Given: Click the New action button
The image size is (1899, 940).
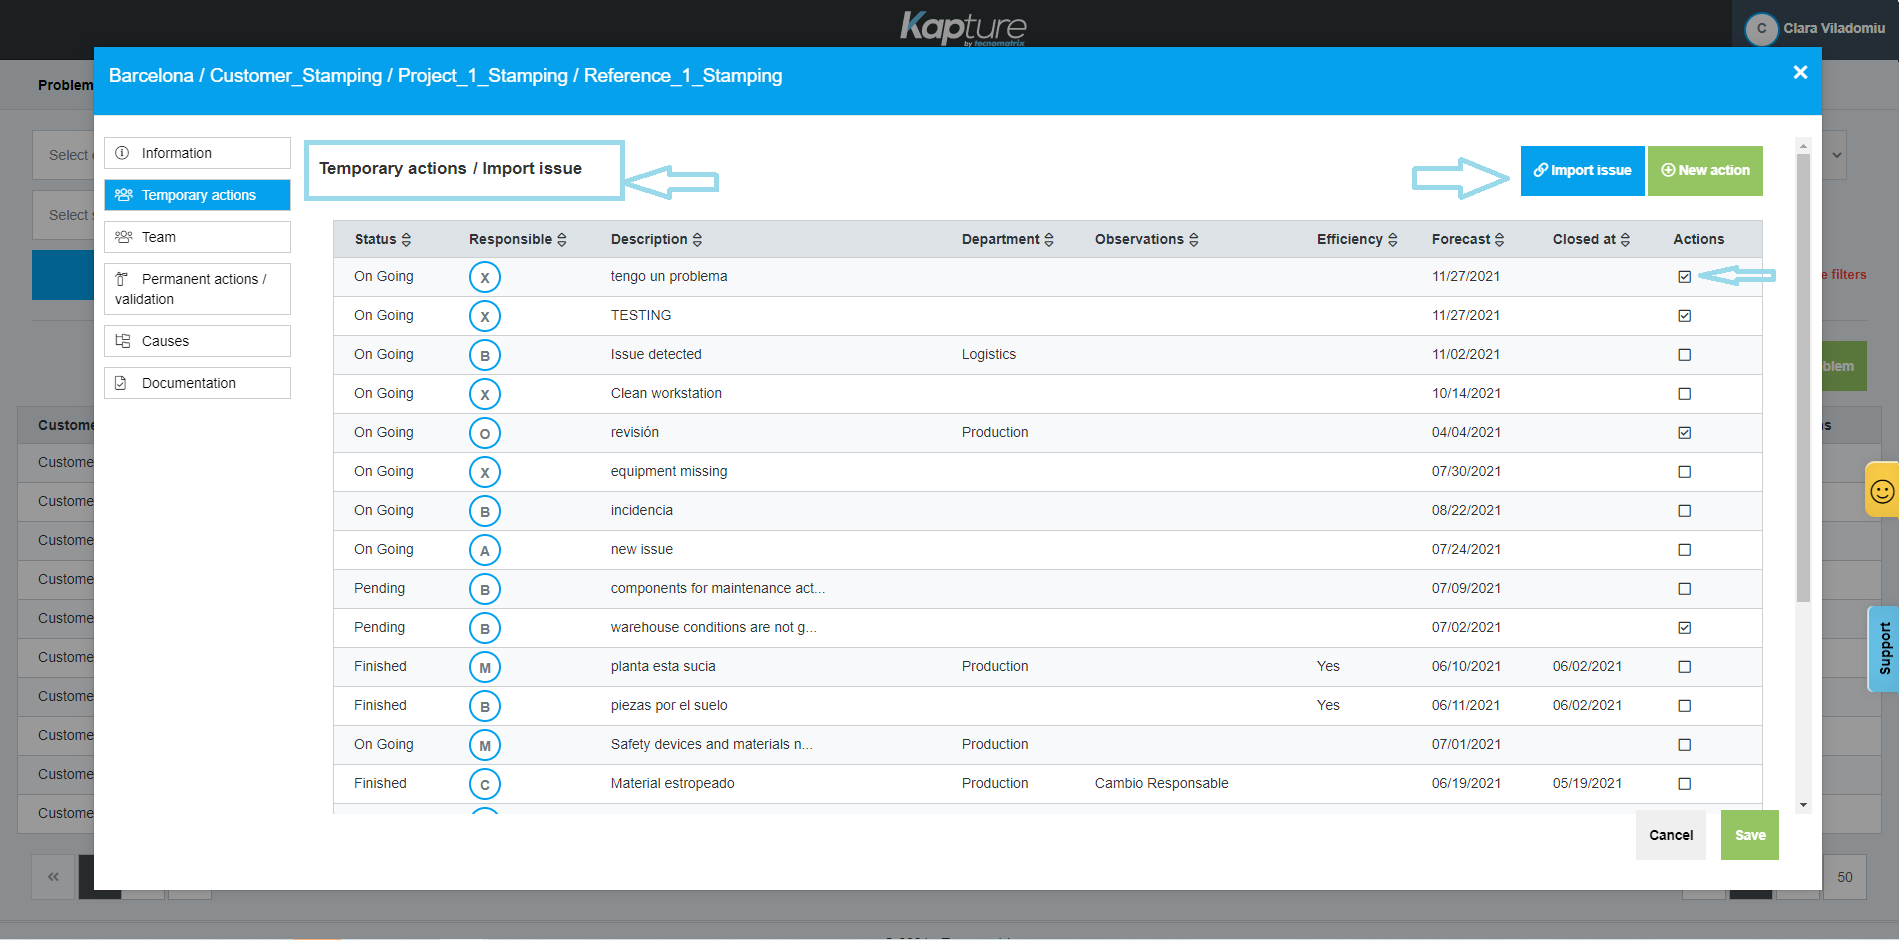Looking at the screenshot, I should pos(1705,171).
